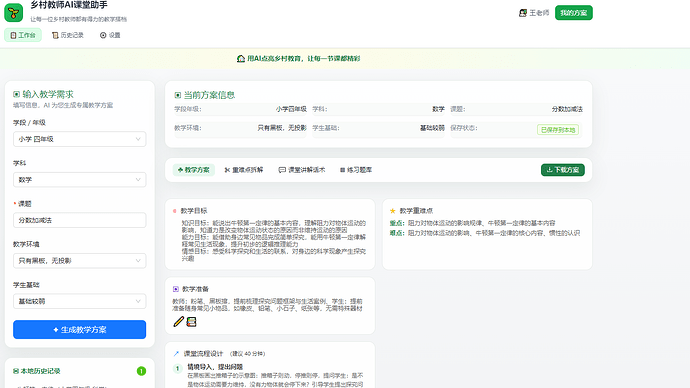Image resolution: width=690 pixels, height=388 pixels.
Task: Click the books emoji in 教学准备 card
Action: coord(191,322)
